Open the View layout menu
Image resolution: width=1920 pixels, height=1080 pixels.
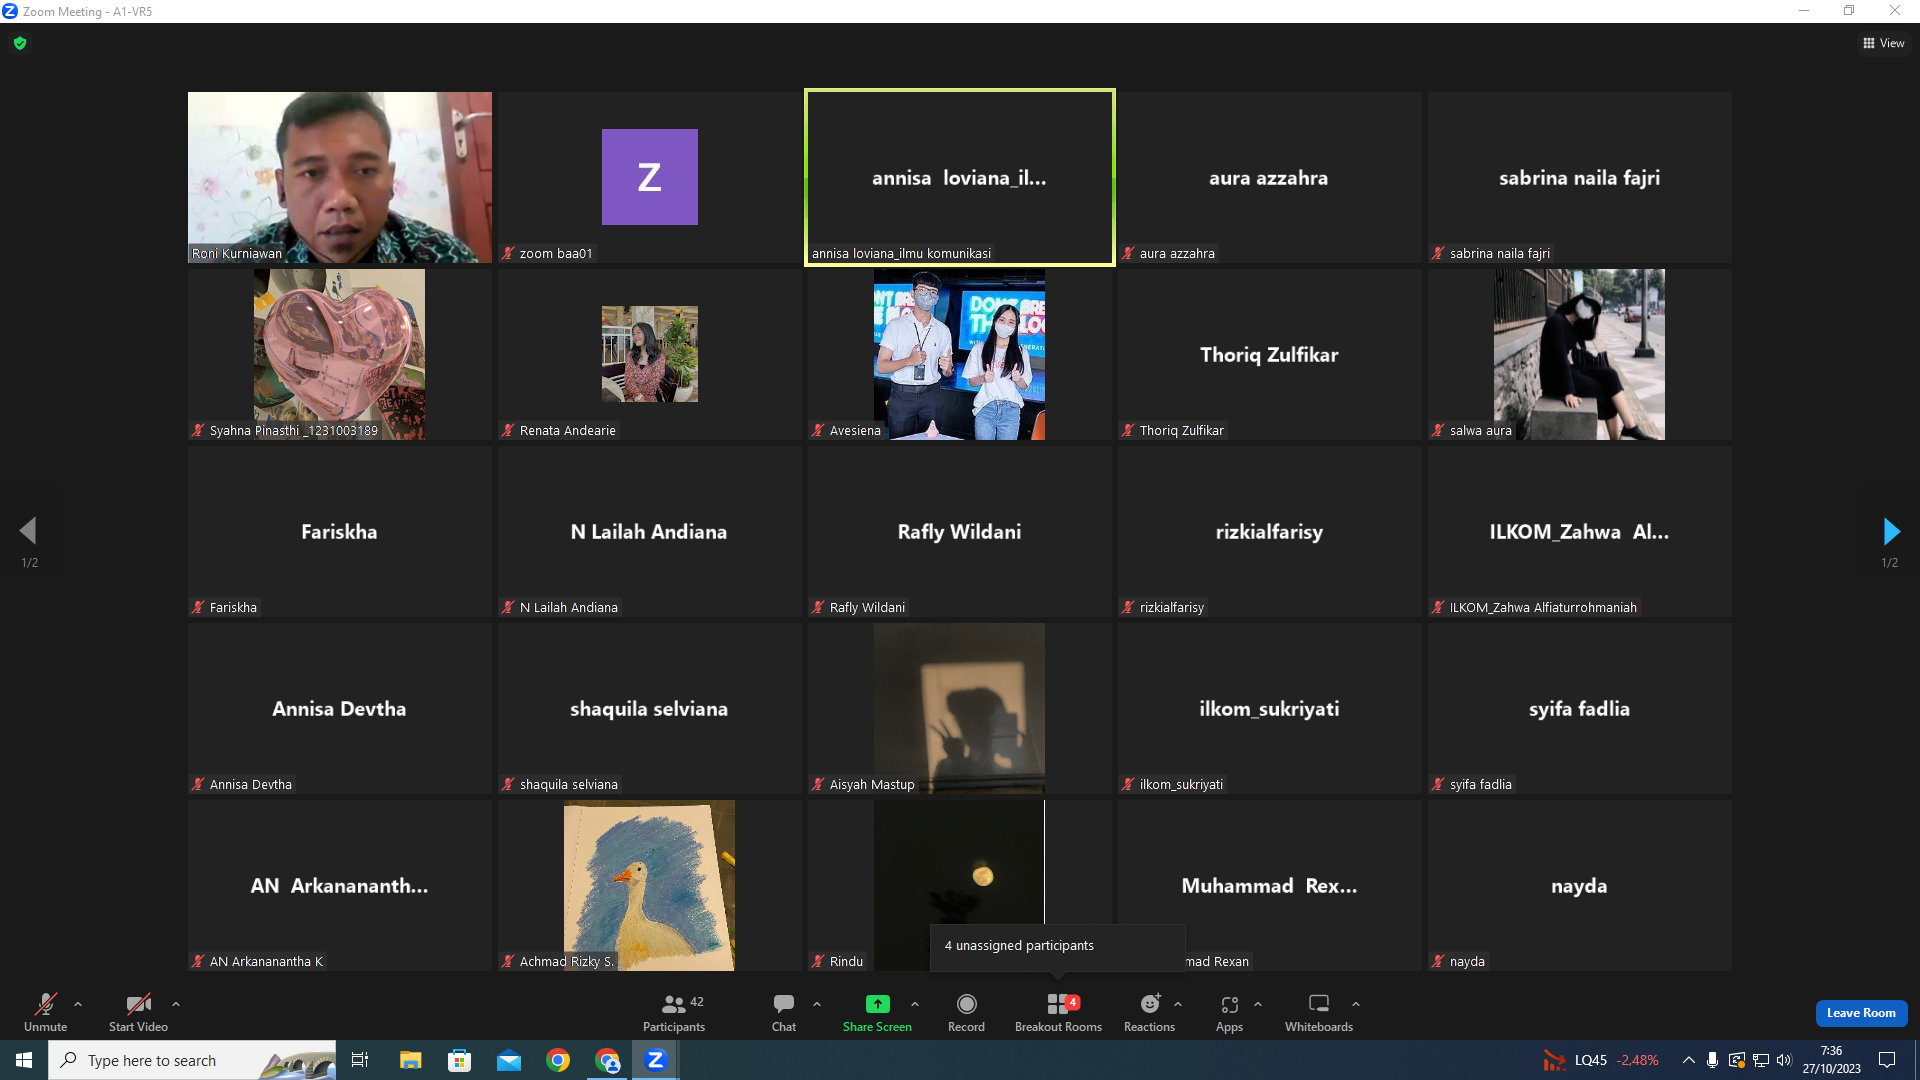click(x=1884, y=43)
